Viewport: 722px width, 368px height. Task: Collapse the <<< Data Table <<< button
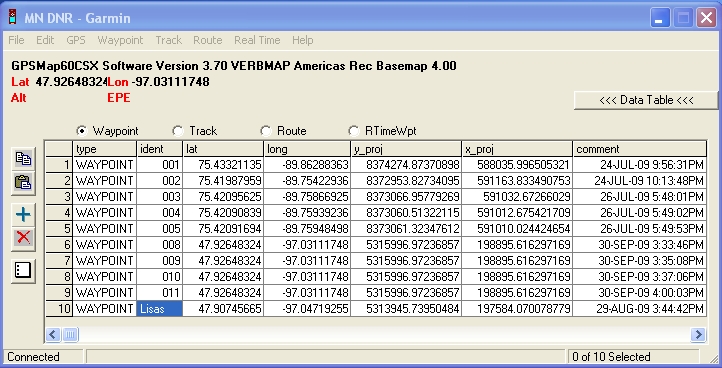(646, 100)
